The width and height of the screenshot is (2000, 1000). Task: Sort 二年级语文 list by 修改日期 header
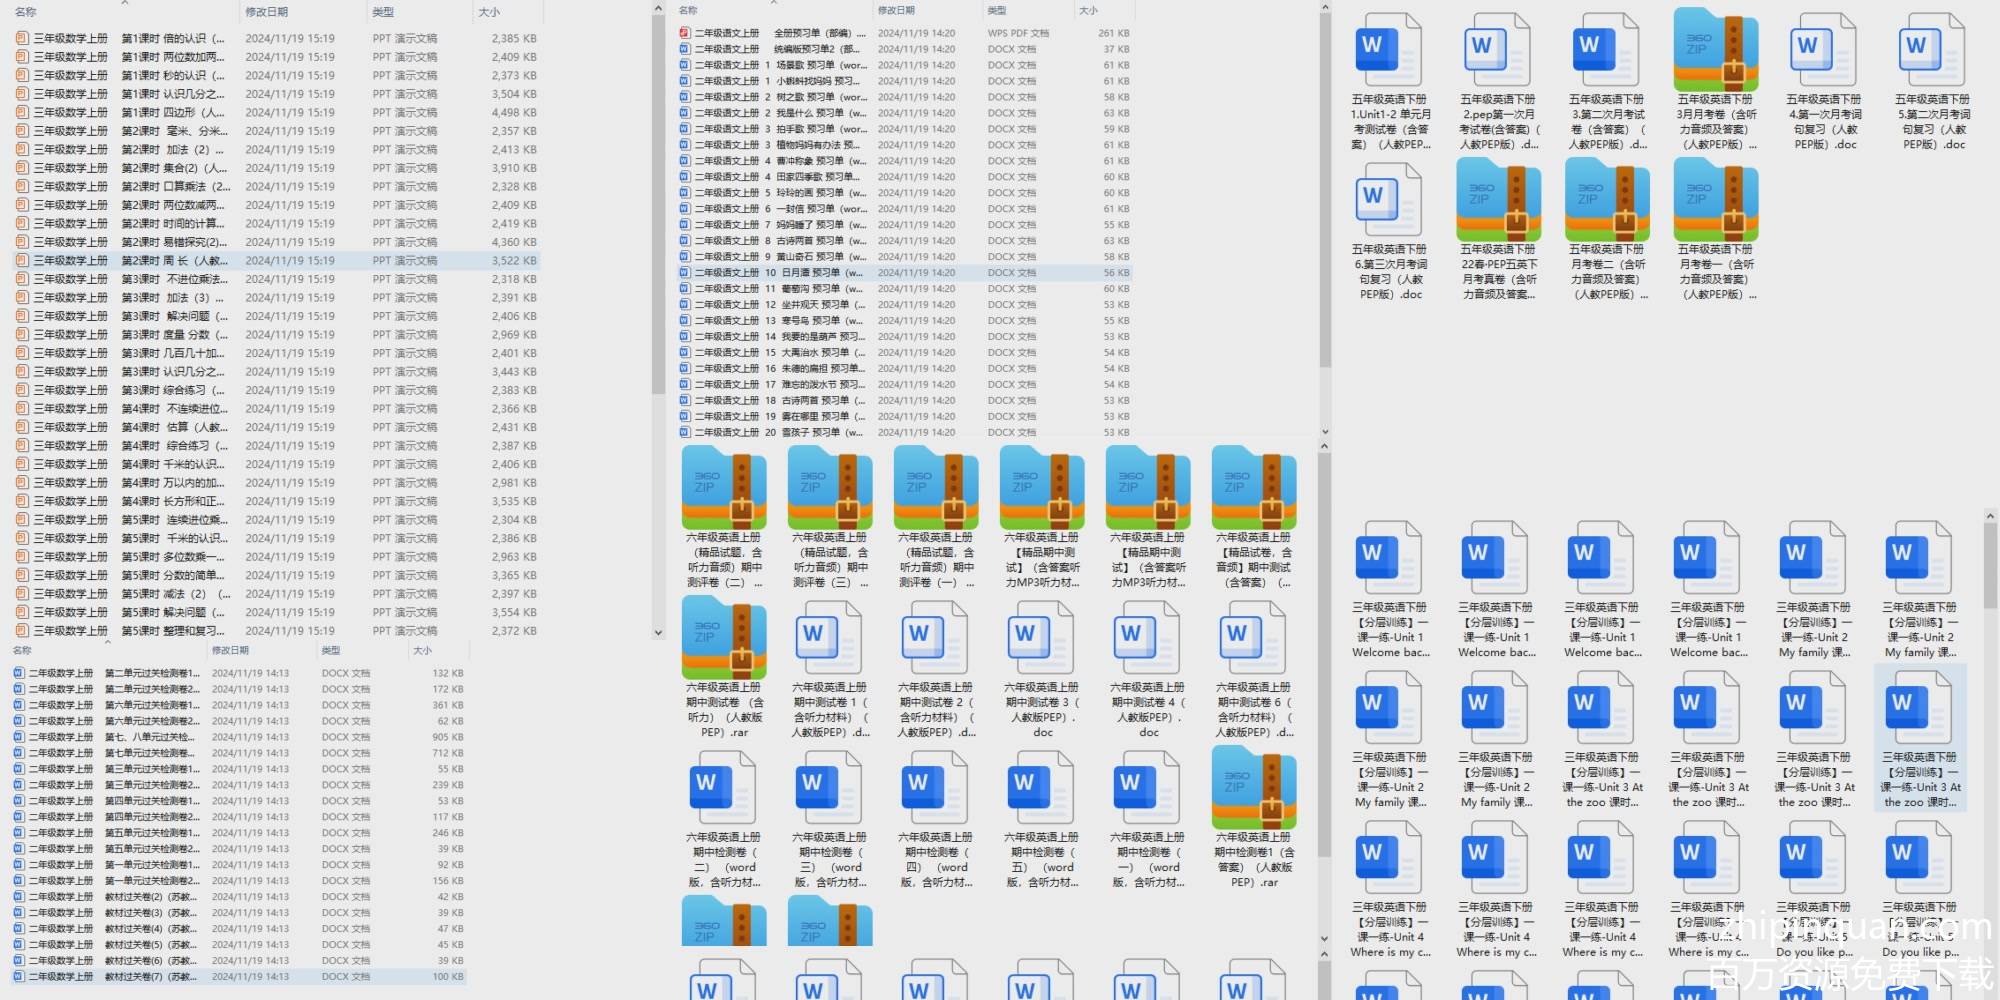coord(896,10)
